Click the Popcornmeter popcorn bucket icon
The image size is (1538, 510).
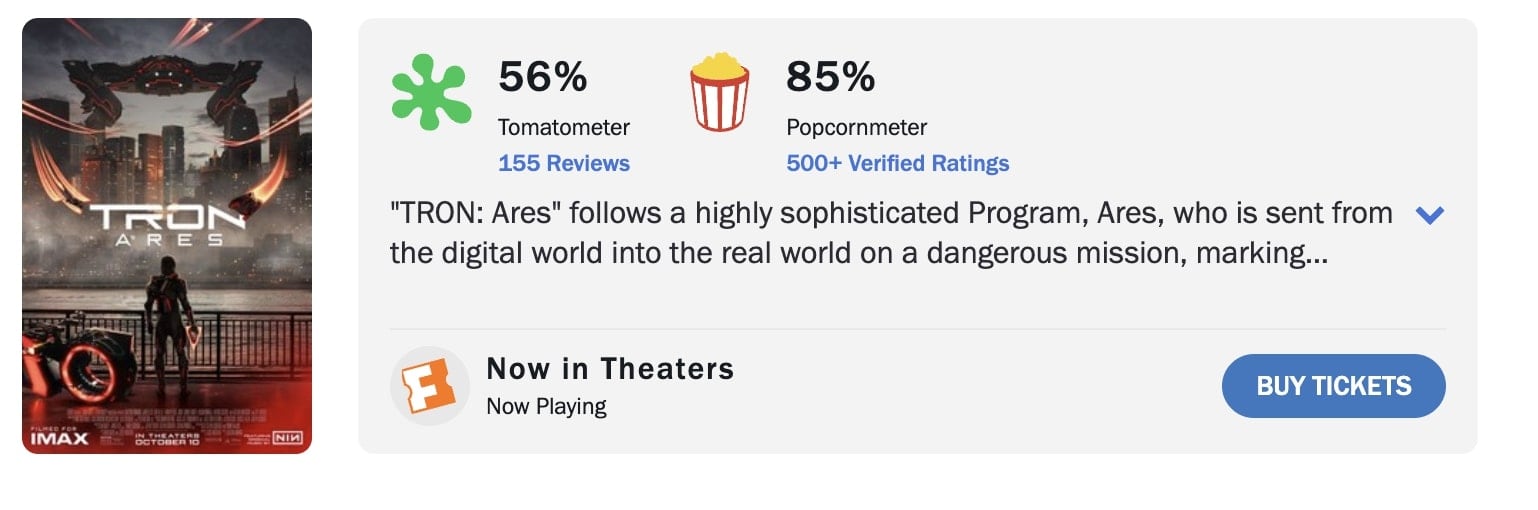[719, 92]
